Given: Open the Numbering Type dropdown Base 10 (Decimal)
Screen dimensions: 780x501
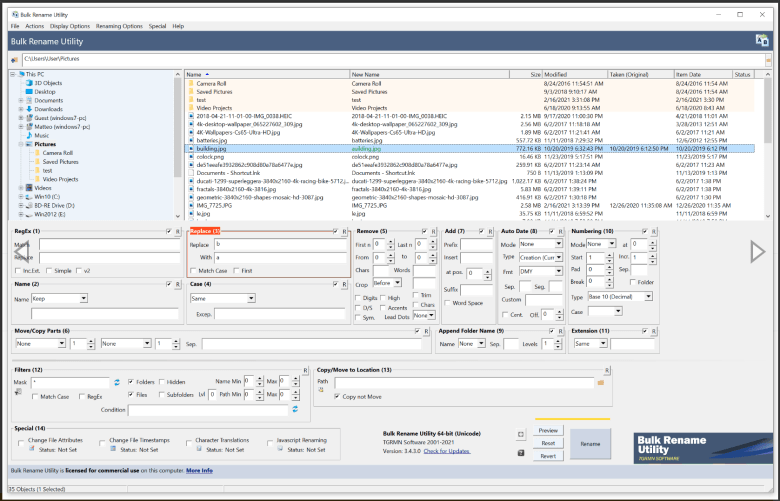Looking at the screenshot, I should [620, 297].
